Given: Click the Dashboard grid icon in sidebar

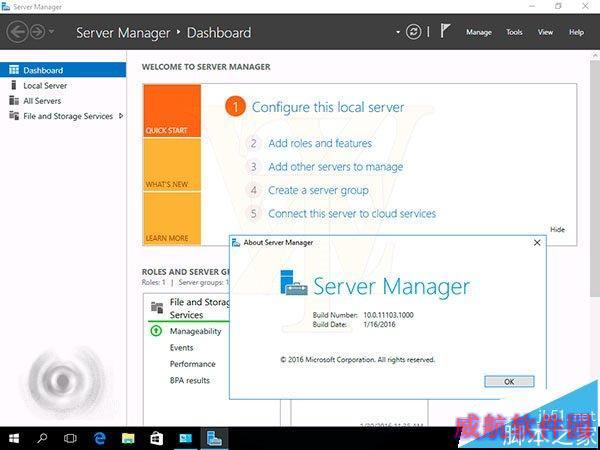Looking at the screenshot, I should click(14, 70).
